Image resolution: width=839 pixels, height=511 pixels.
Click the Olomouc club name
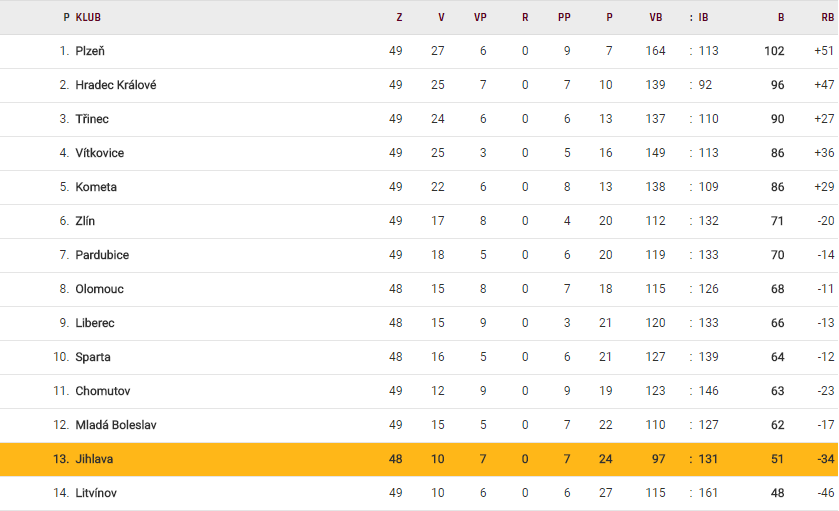point(98,289)
